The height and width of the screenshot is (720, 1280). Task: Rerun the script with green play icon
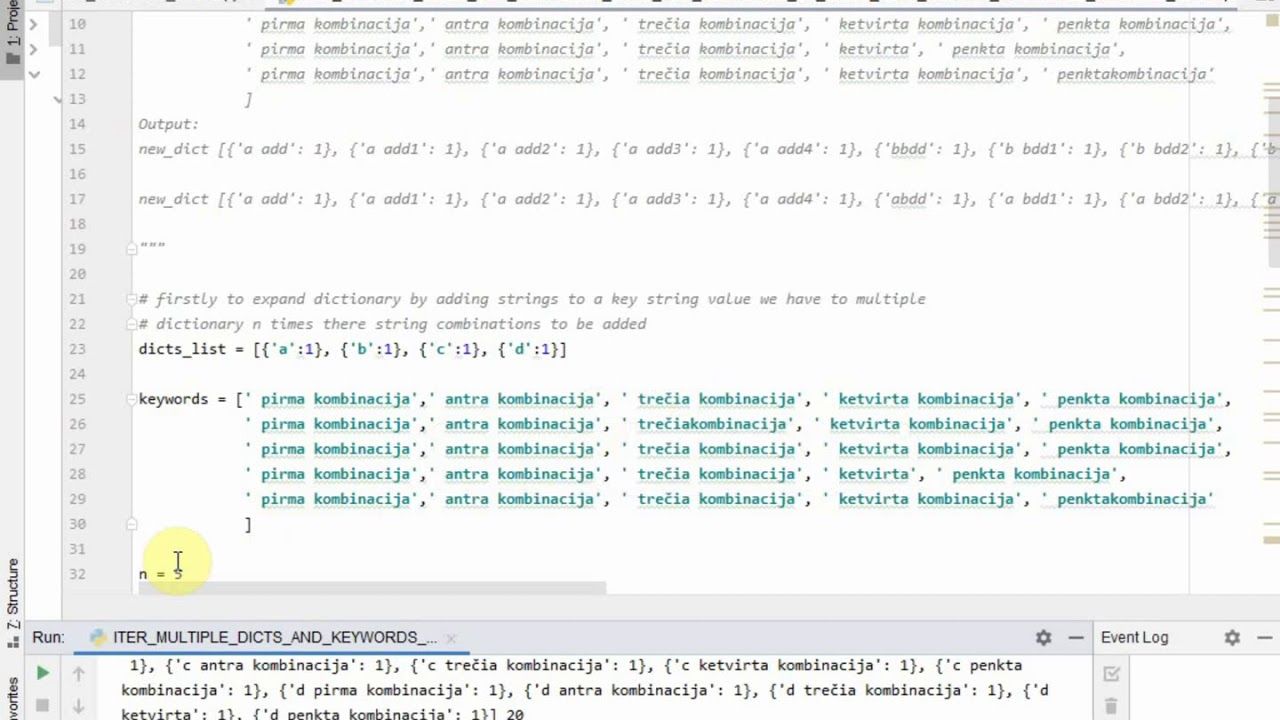[x=42, y=673]
